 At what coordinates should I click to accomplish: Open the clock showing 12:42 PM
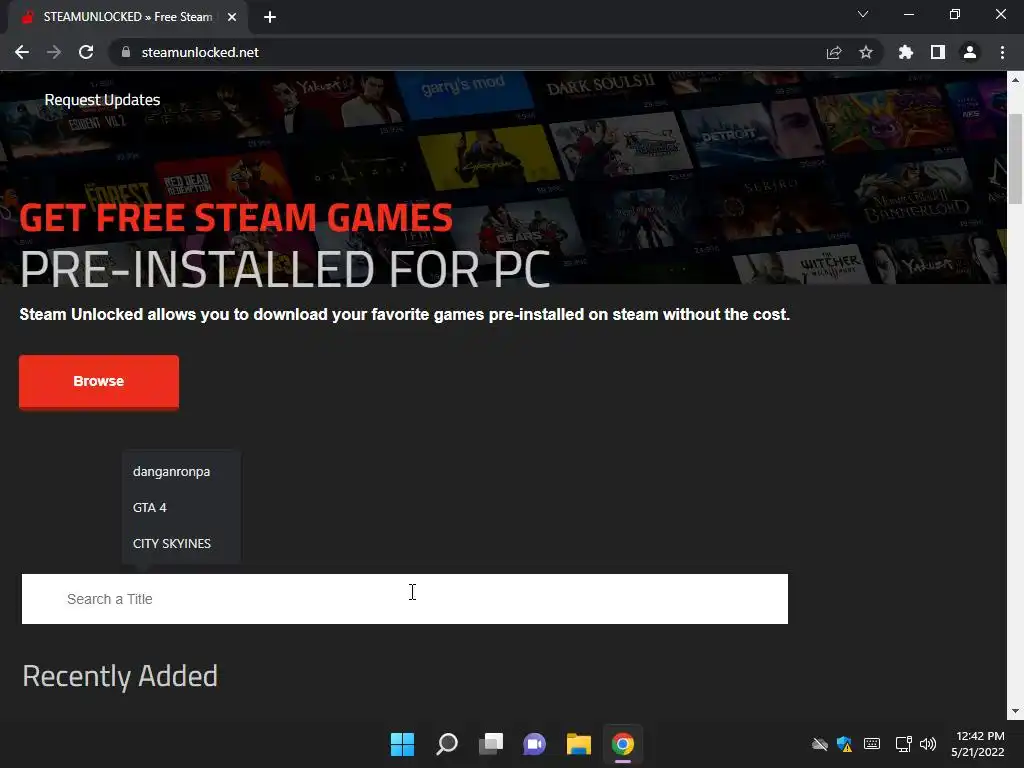(x=978, y=744)
